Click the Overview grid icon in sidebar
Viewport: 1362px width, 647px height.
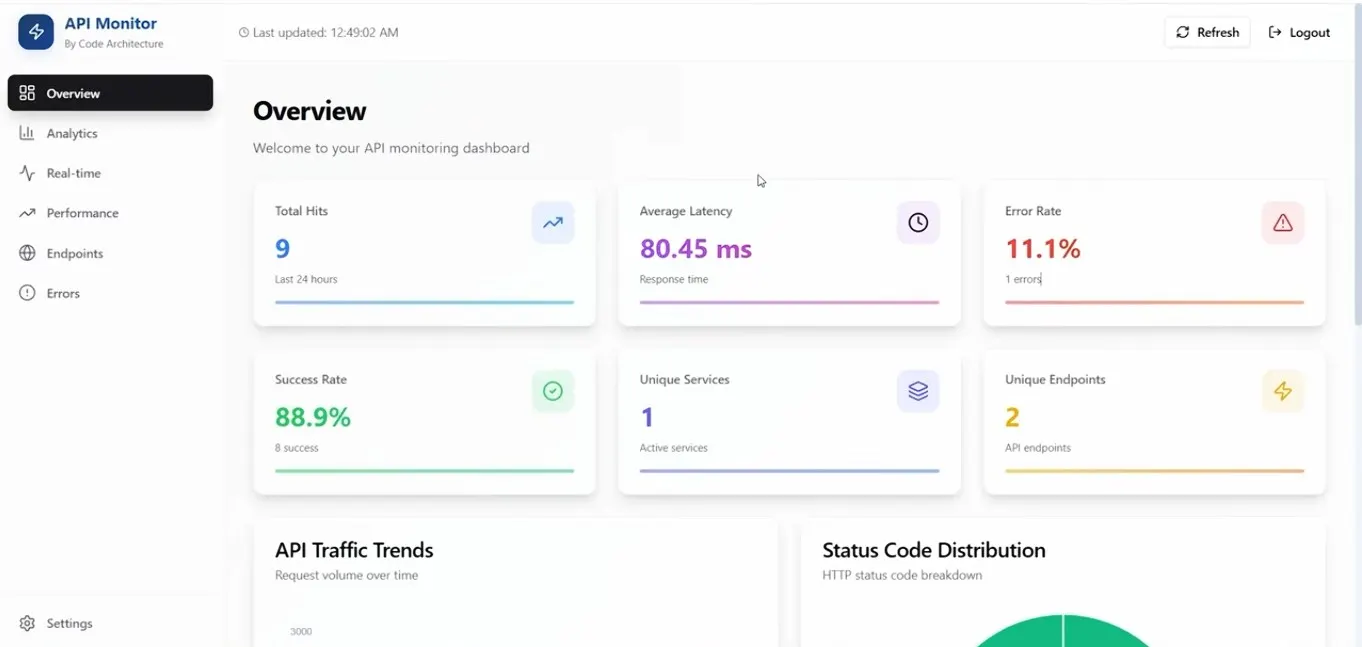coord(27,93)
